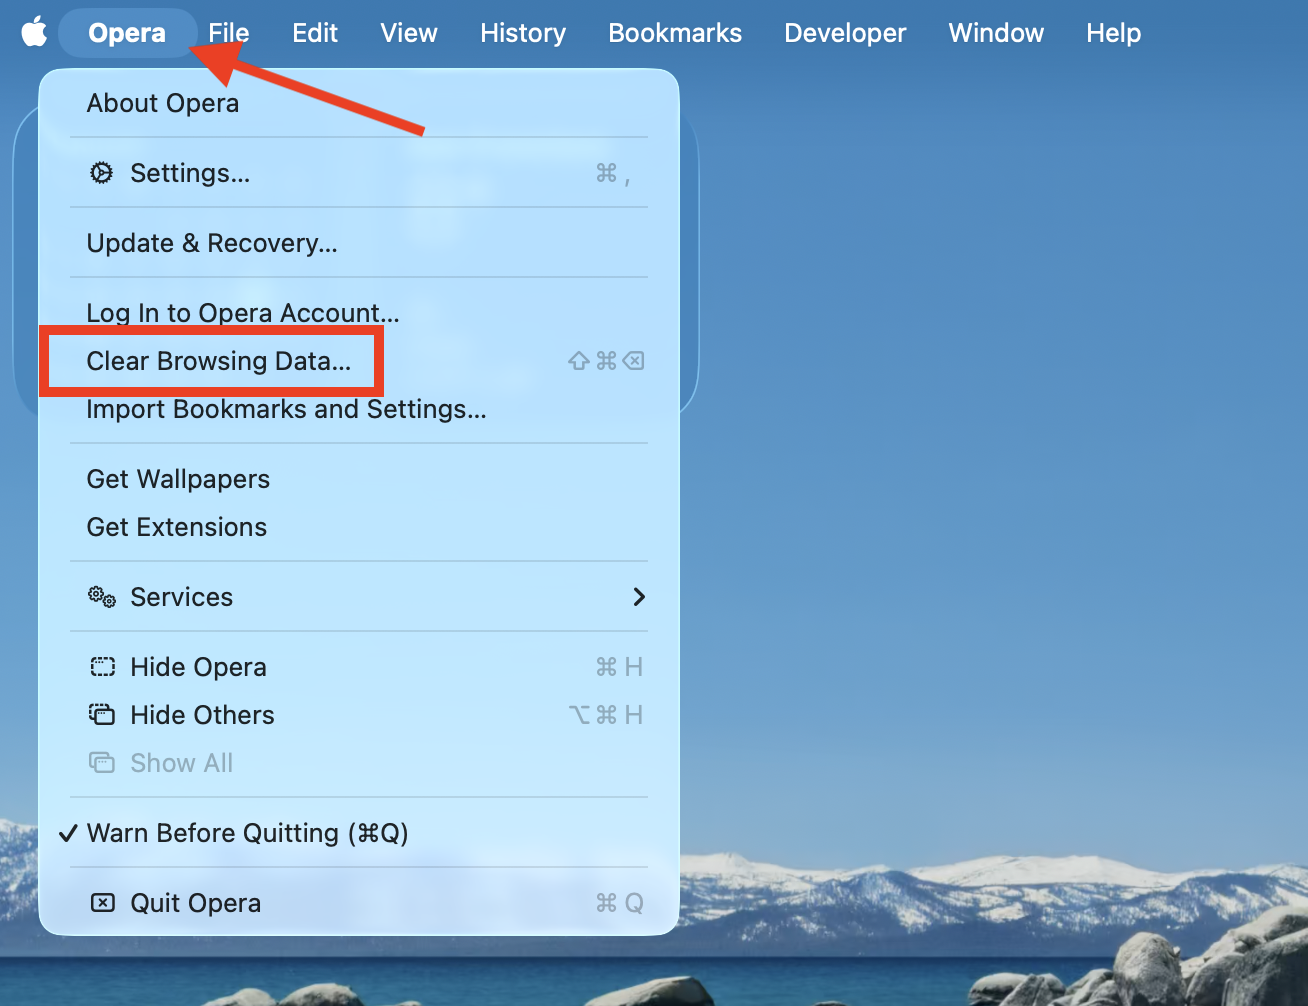
Task: Toggle Warn Before Quitting (⌘Q)
Action: click(246, 832)
